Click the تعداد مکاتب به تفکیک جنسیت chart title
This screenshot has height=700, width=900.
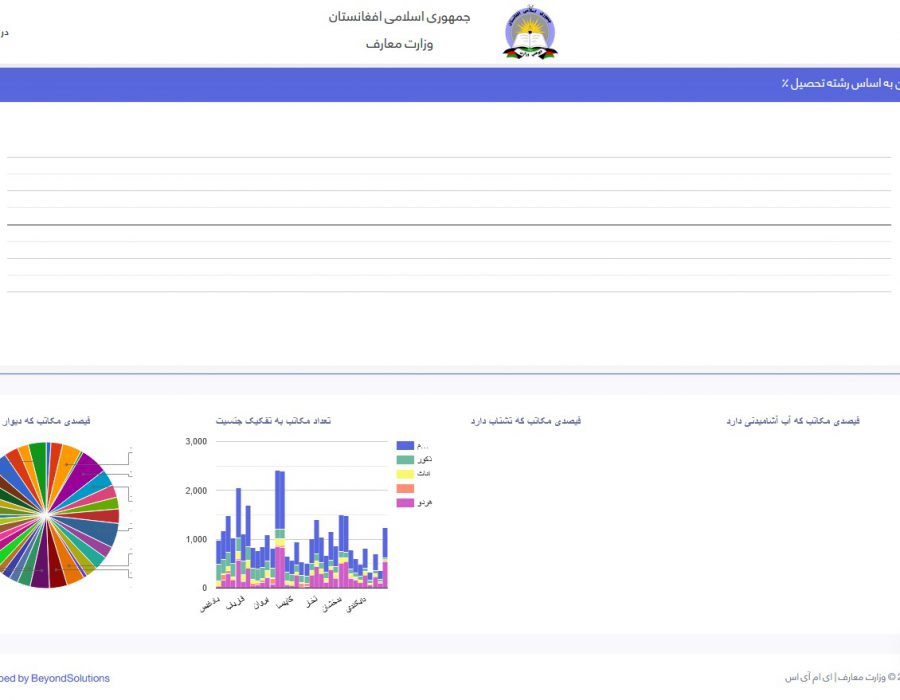coord(273,421)
